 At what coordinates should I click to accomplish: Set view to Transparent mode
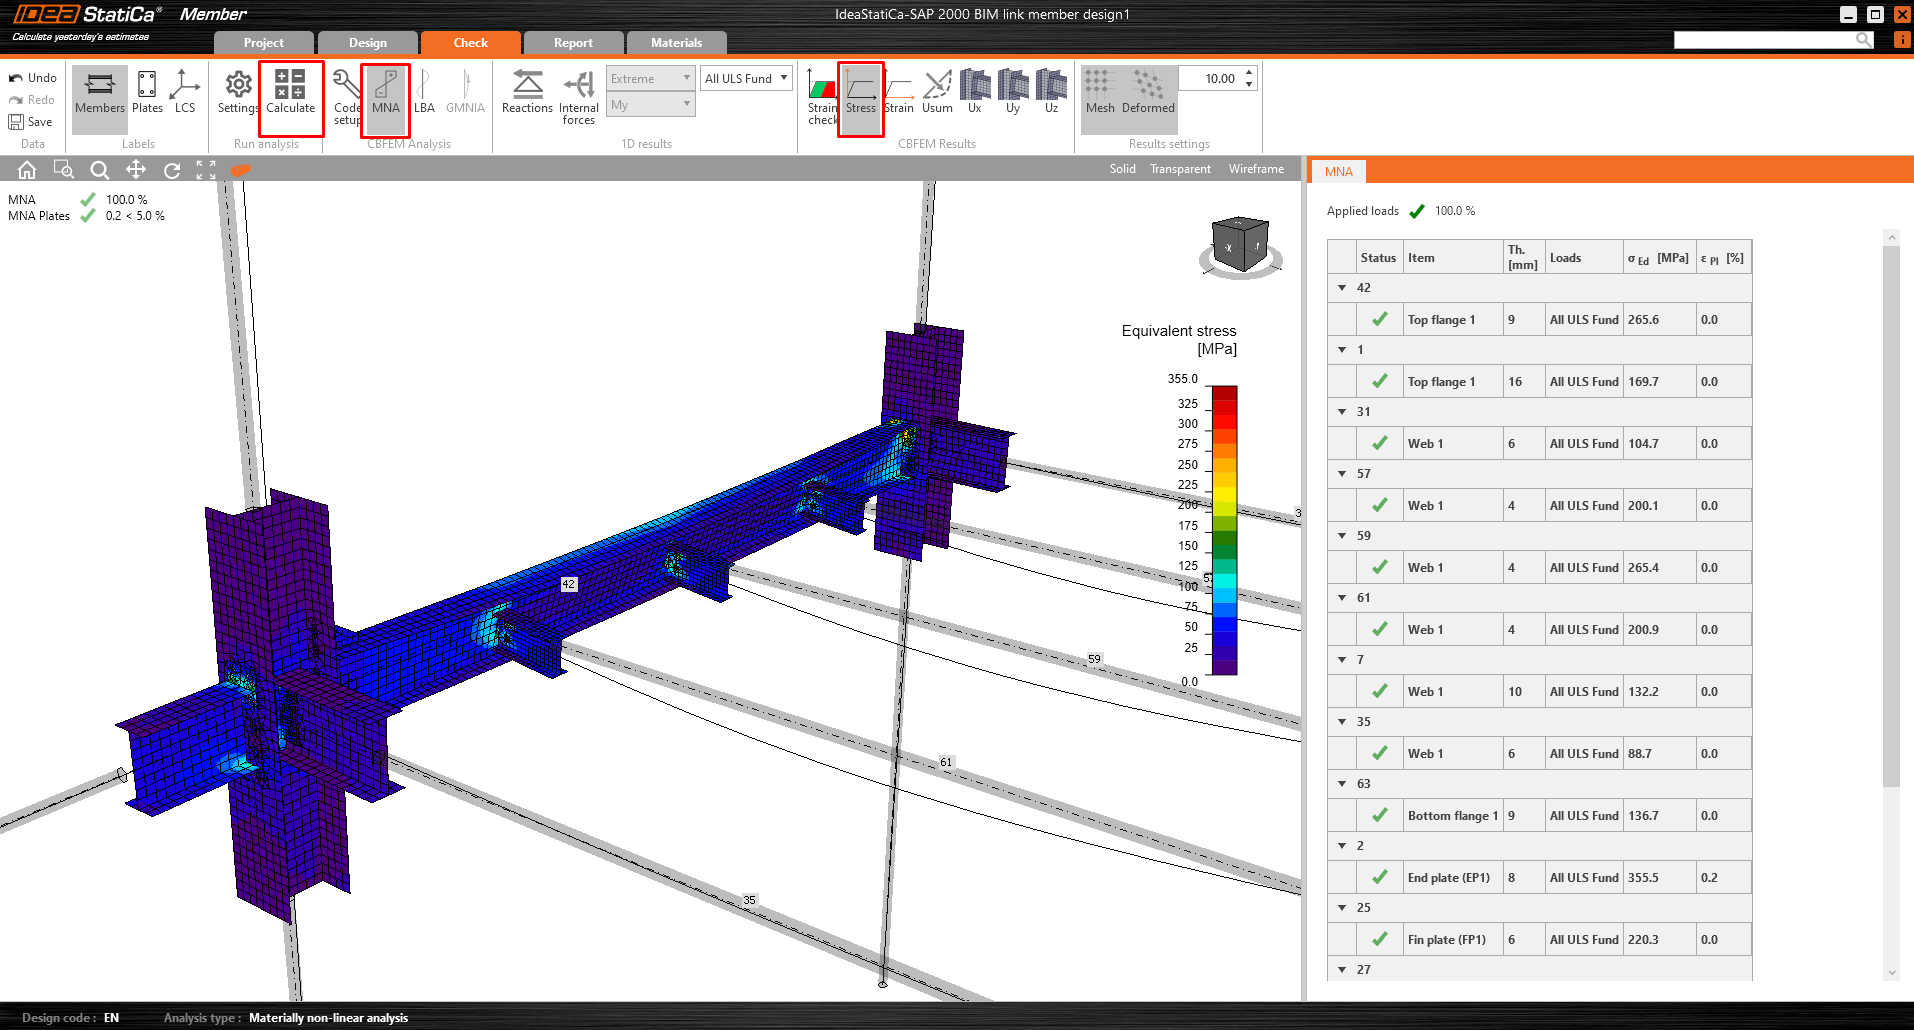(1180, 169)
